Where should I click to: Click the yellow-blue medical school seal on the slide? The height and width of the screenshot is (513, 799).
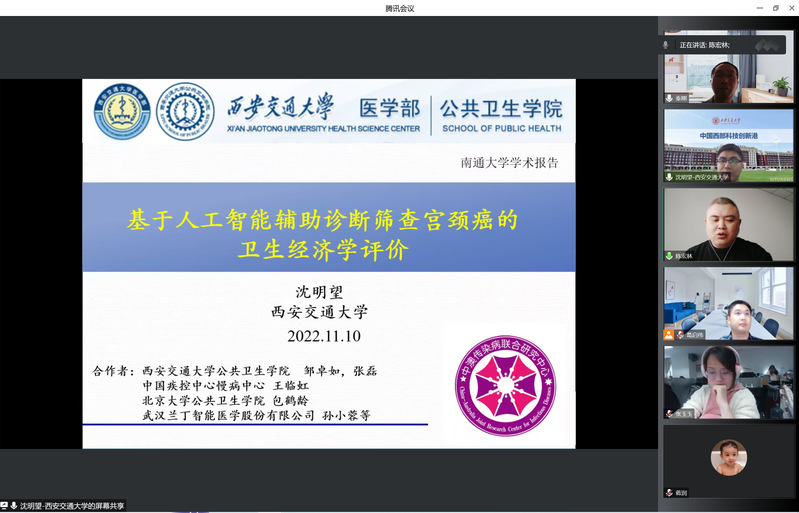(122, 112)
